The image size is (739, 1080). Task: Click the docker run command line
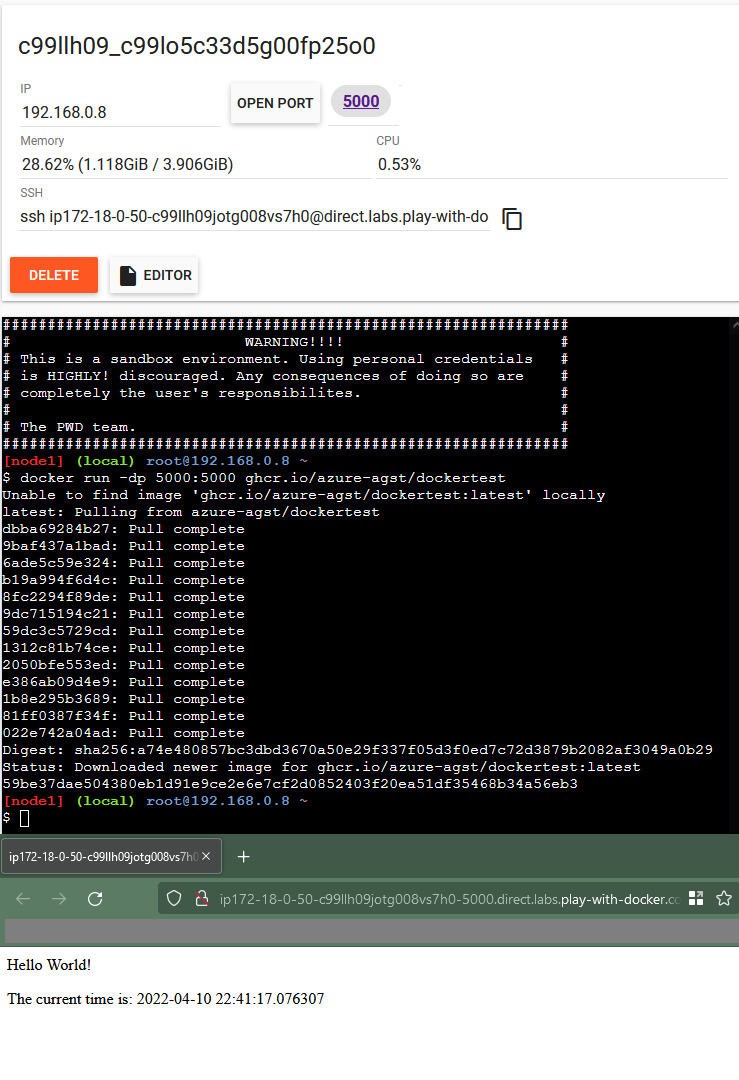click(x=254, y=478)
